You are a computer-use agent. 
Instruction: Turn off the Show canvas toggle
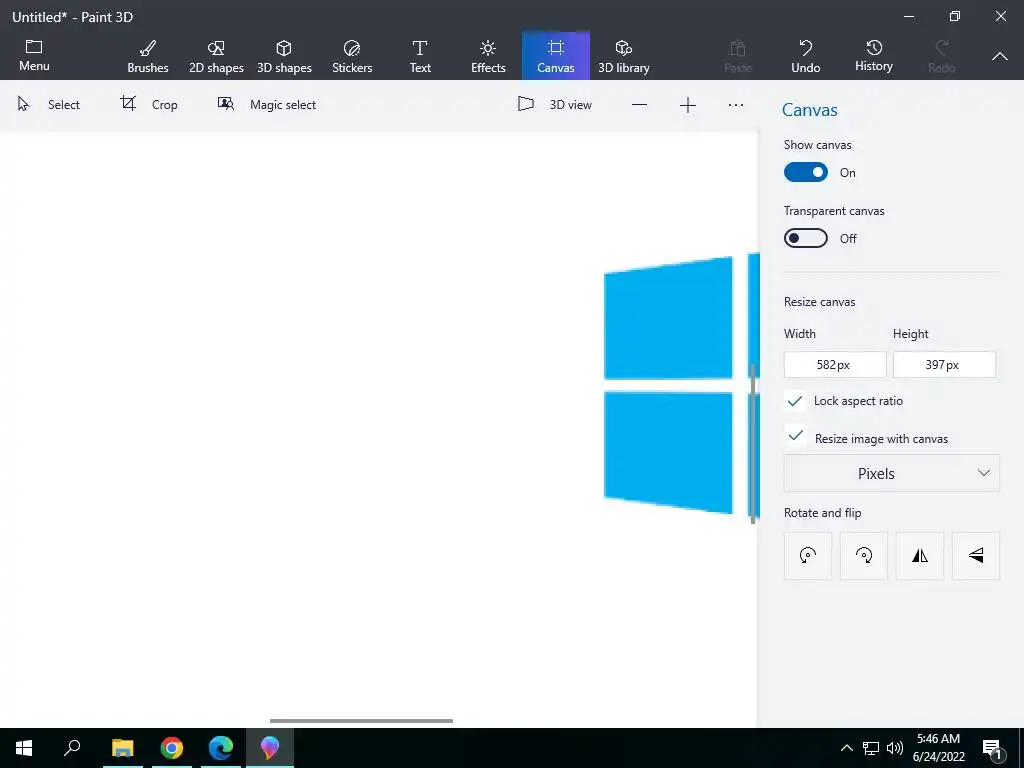click(x=806, y=172)
